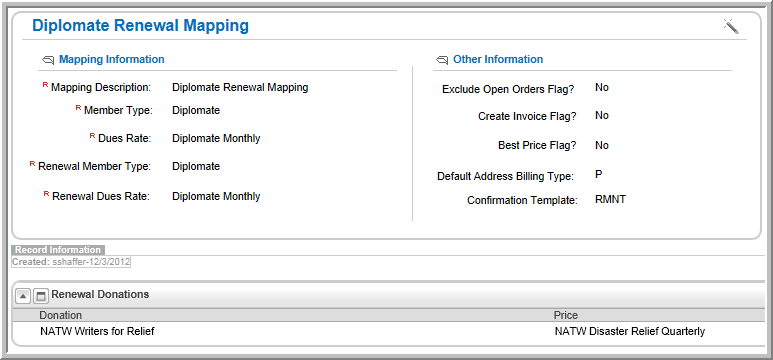The width and height of the screenshot is (773, 360).
Task: Click Best Price Flag value No
Action: (602, 145)
